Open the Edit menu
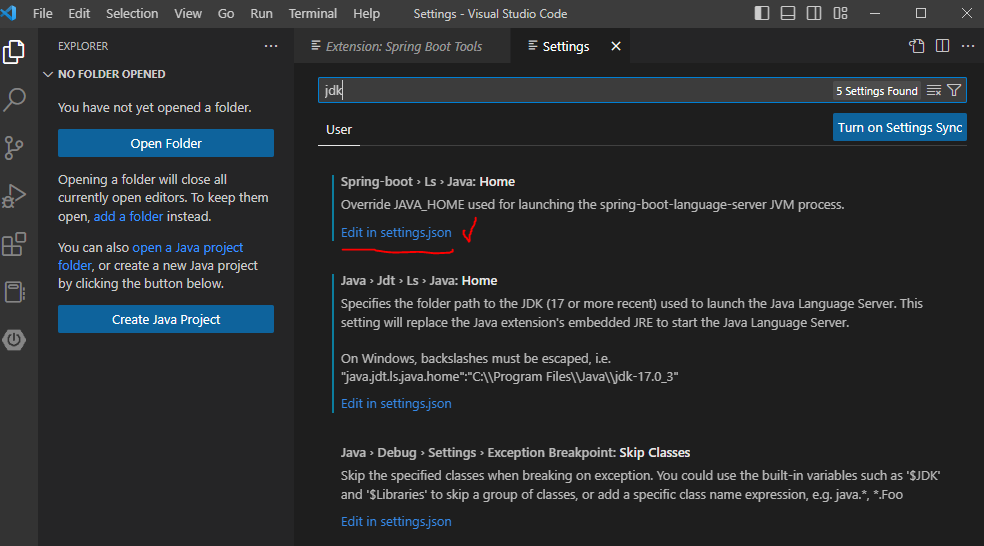Screen dimensions: 984x546 click(x=79, y=13)
